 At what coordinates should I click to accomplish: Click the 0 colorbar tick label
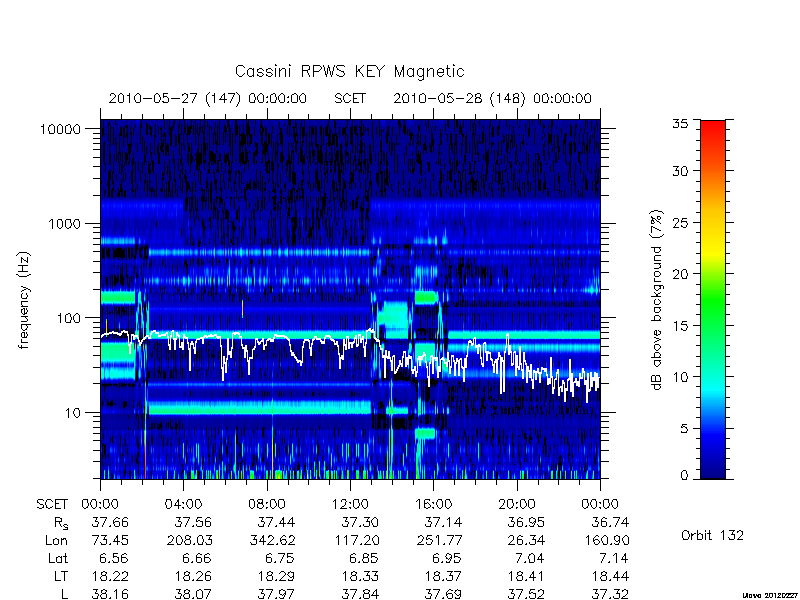tap(684, 476)
